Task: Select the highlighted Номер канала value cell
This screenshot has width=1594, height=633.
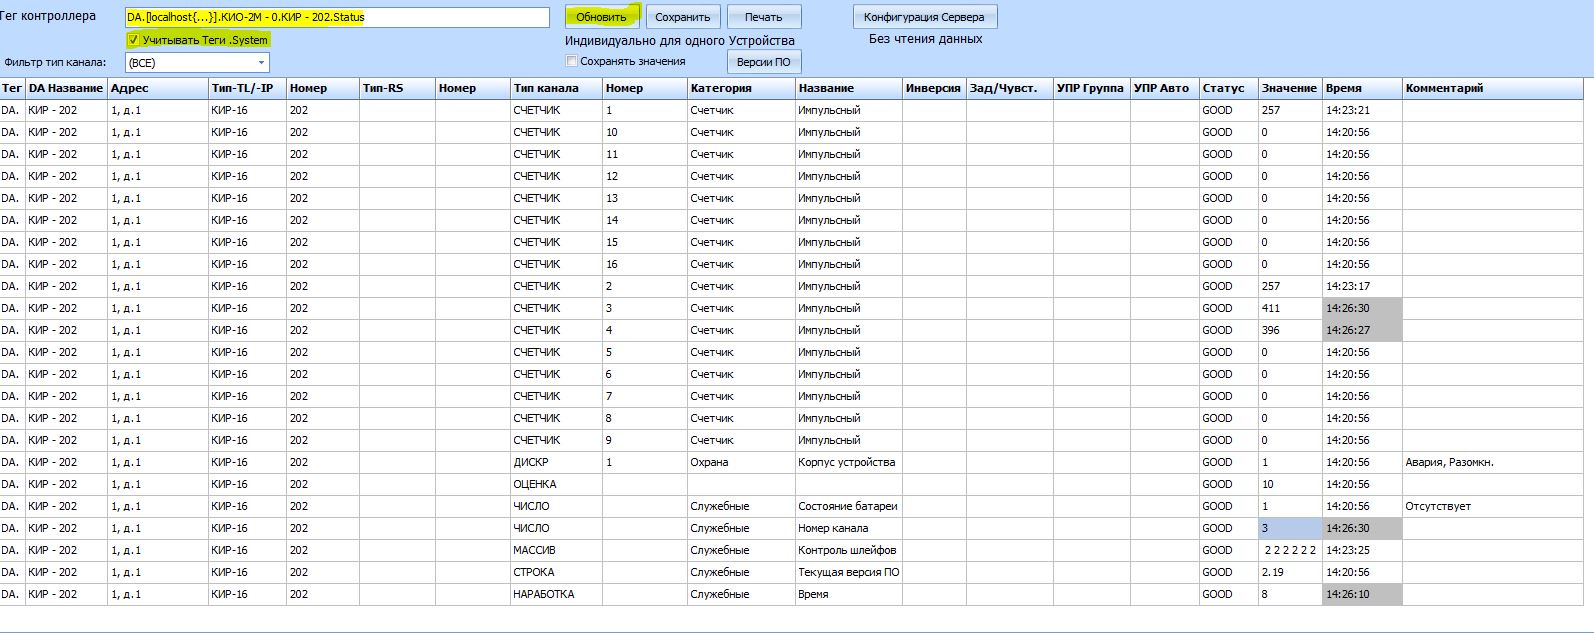Action: [x=1289, y=528]
